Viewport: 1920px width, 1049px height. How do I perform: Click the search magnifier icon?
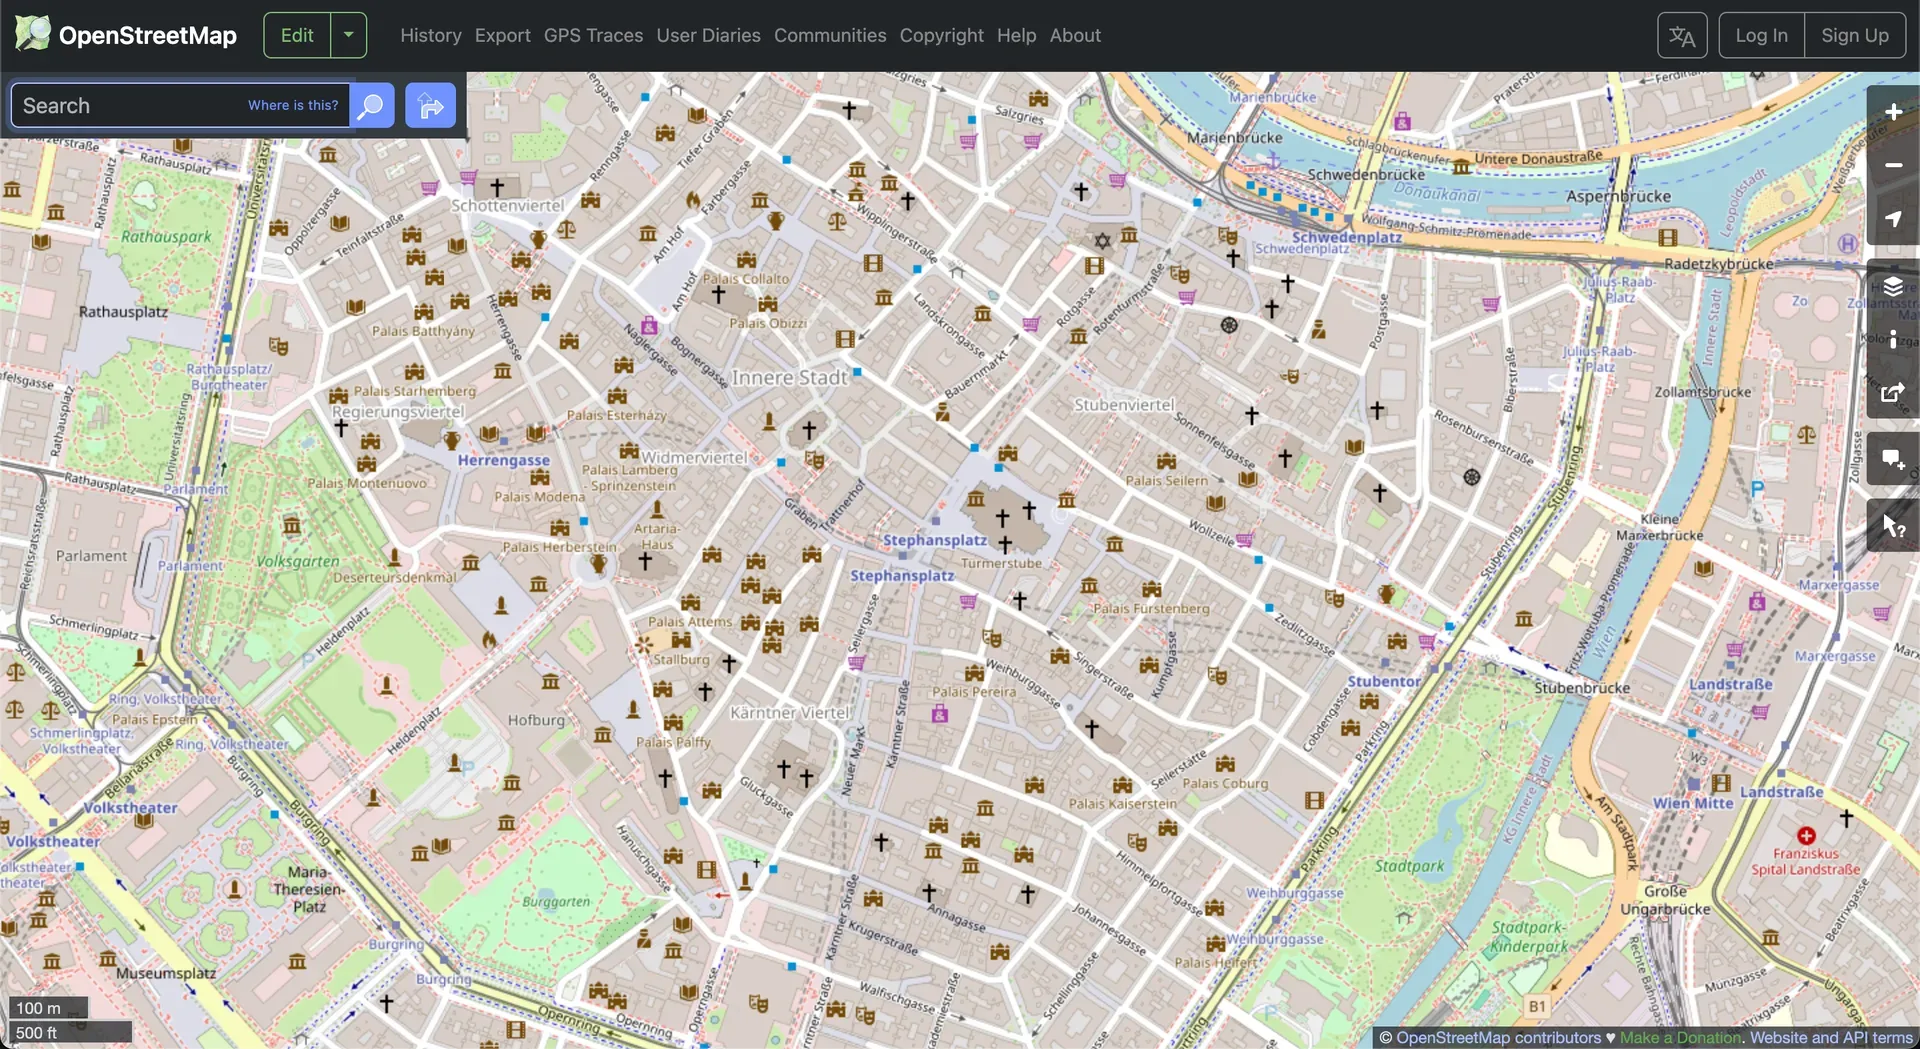tap(370, 105)
